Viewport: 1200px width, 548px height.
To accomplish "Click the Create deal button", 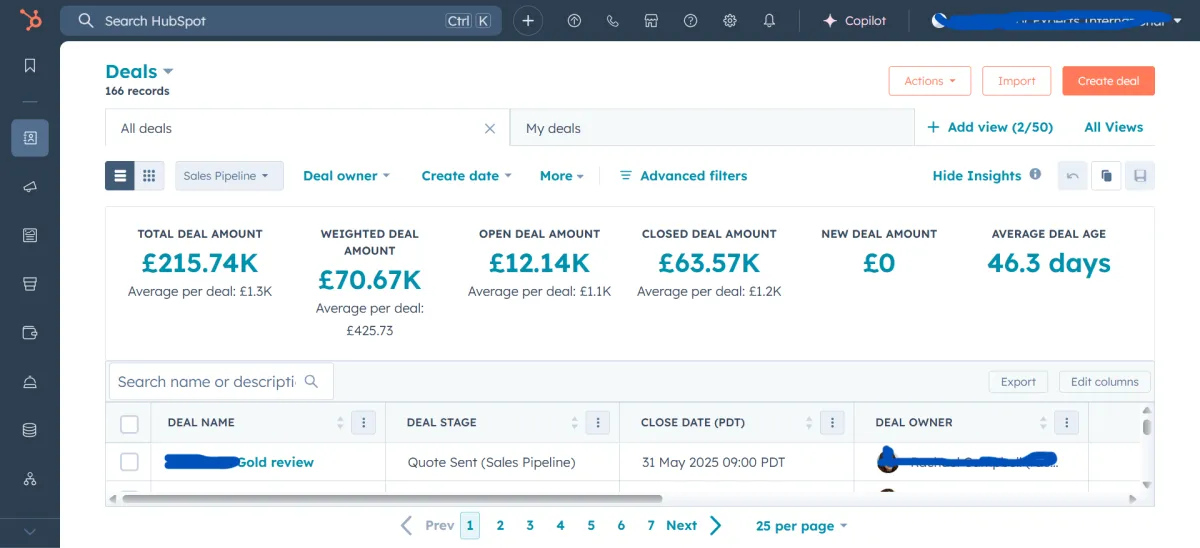I will point(1108,81).
